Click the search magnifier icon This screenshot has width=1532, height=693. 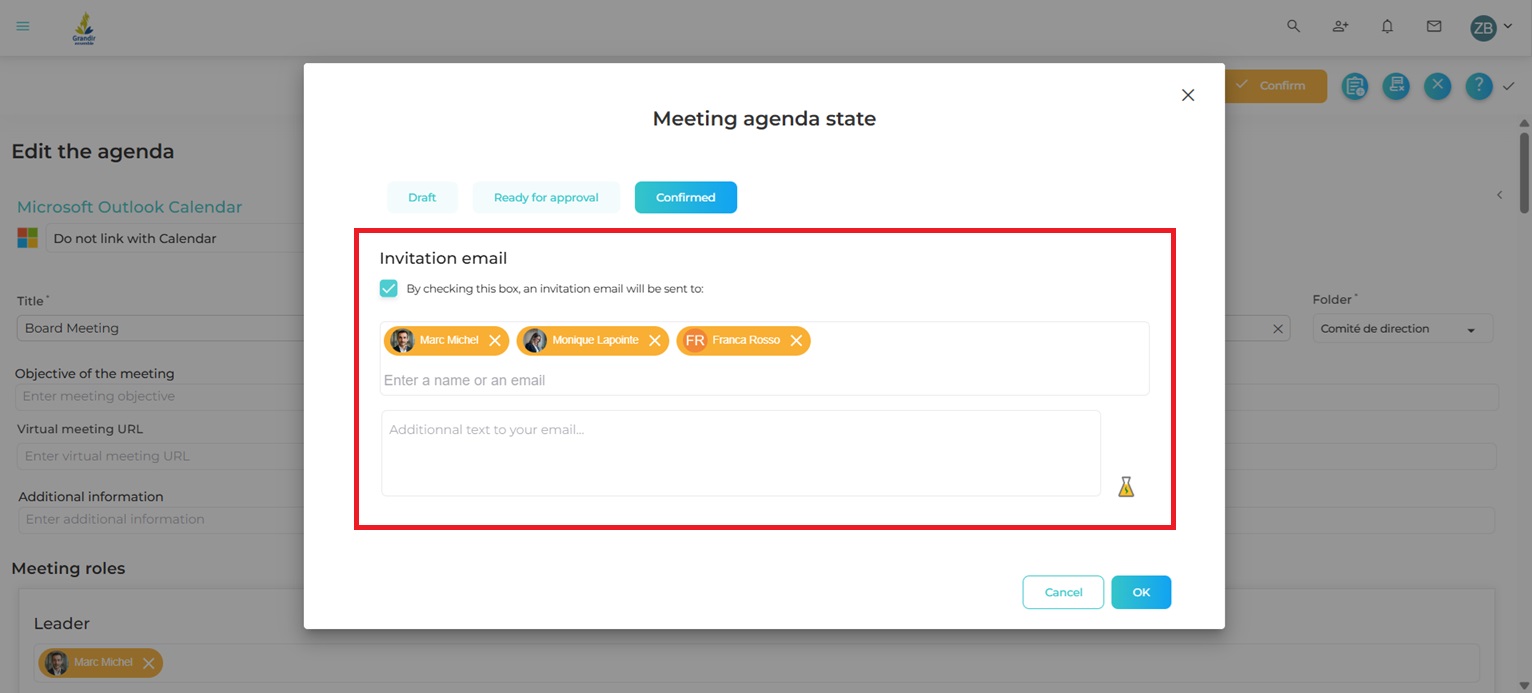tap(1293, 27)
